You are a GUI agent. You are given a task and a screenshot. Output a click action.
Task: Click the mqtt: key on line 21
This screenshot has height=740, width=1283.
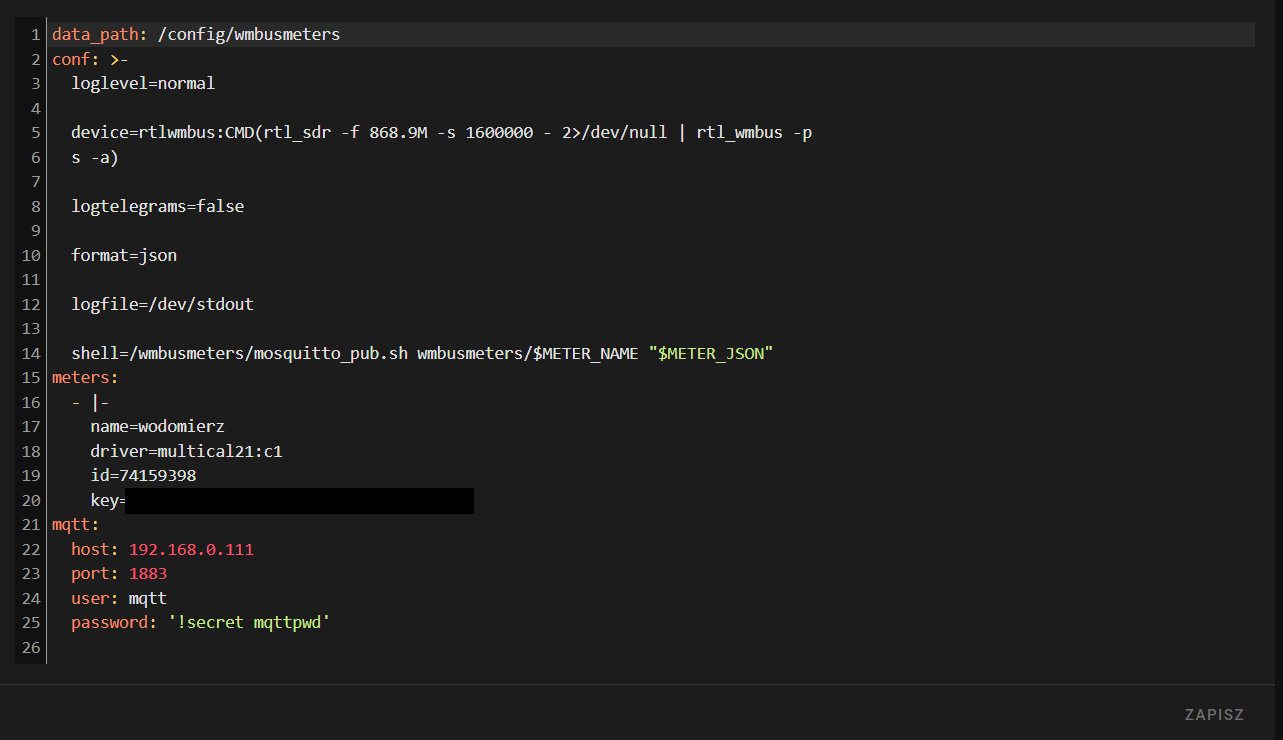(x=76, y=524)
